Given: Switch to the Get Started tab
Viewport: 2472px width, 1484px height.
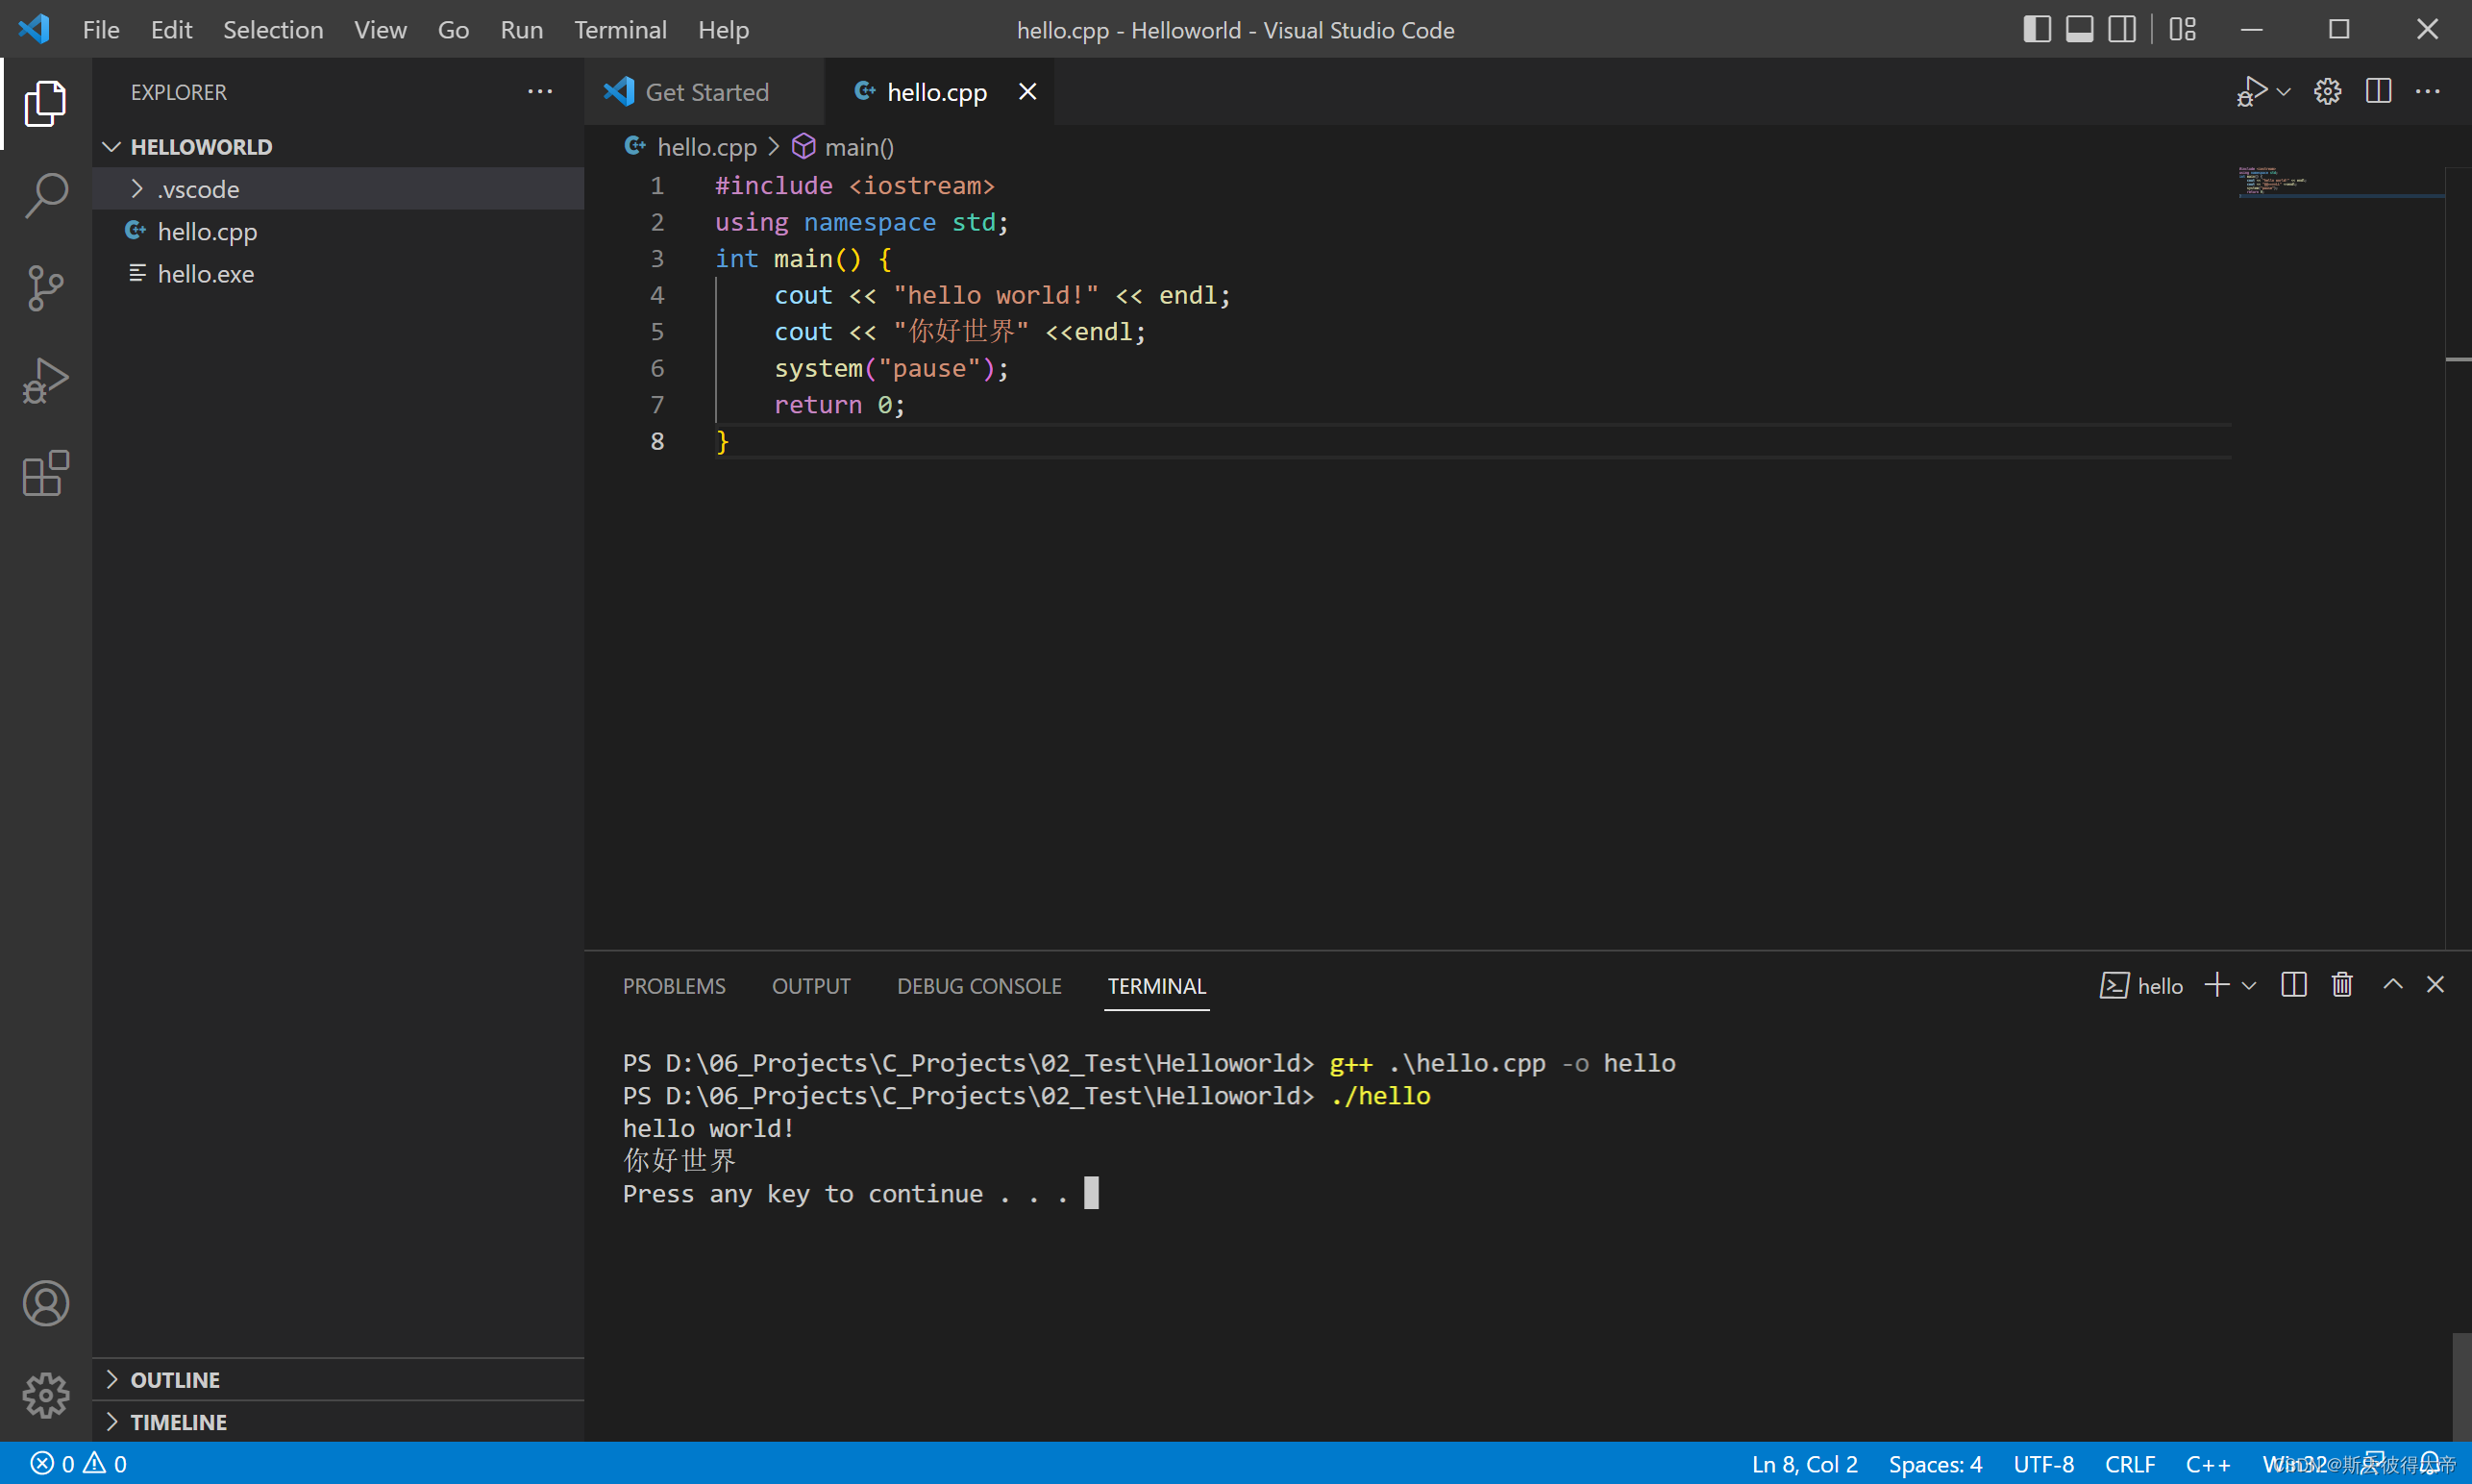Looking at the screenshot, I should click(x=704, y=91).
